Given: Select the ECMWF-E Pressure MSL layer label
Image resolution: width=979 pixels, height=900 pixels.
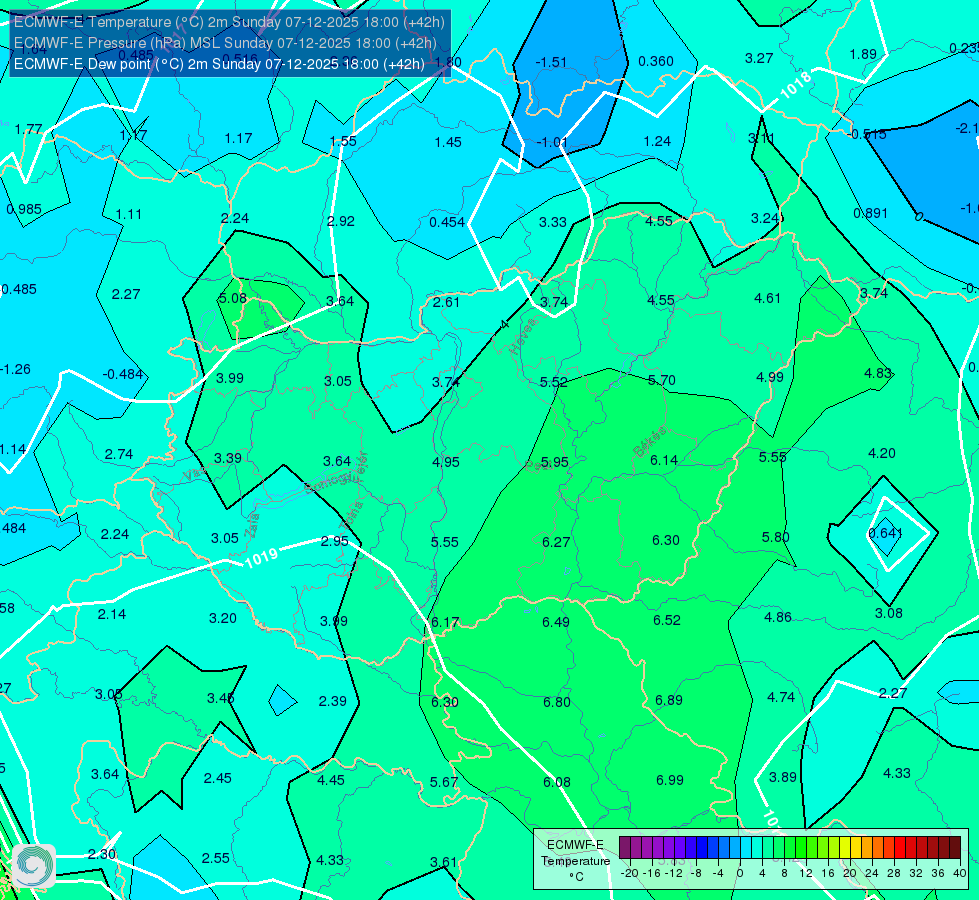Looking at the screenshot, I should (225, 43).
